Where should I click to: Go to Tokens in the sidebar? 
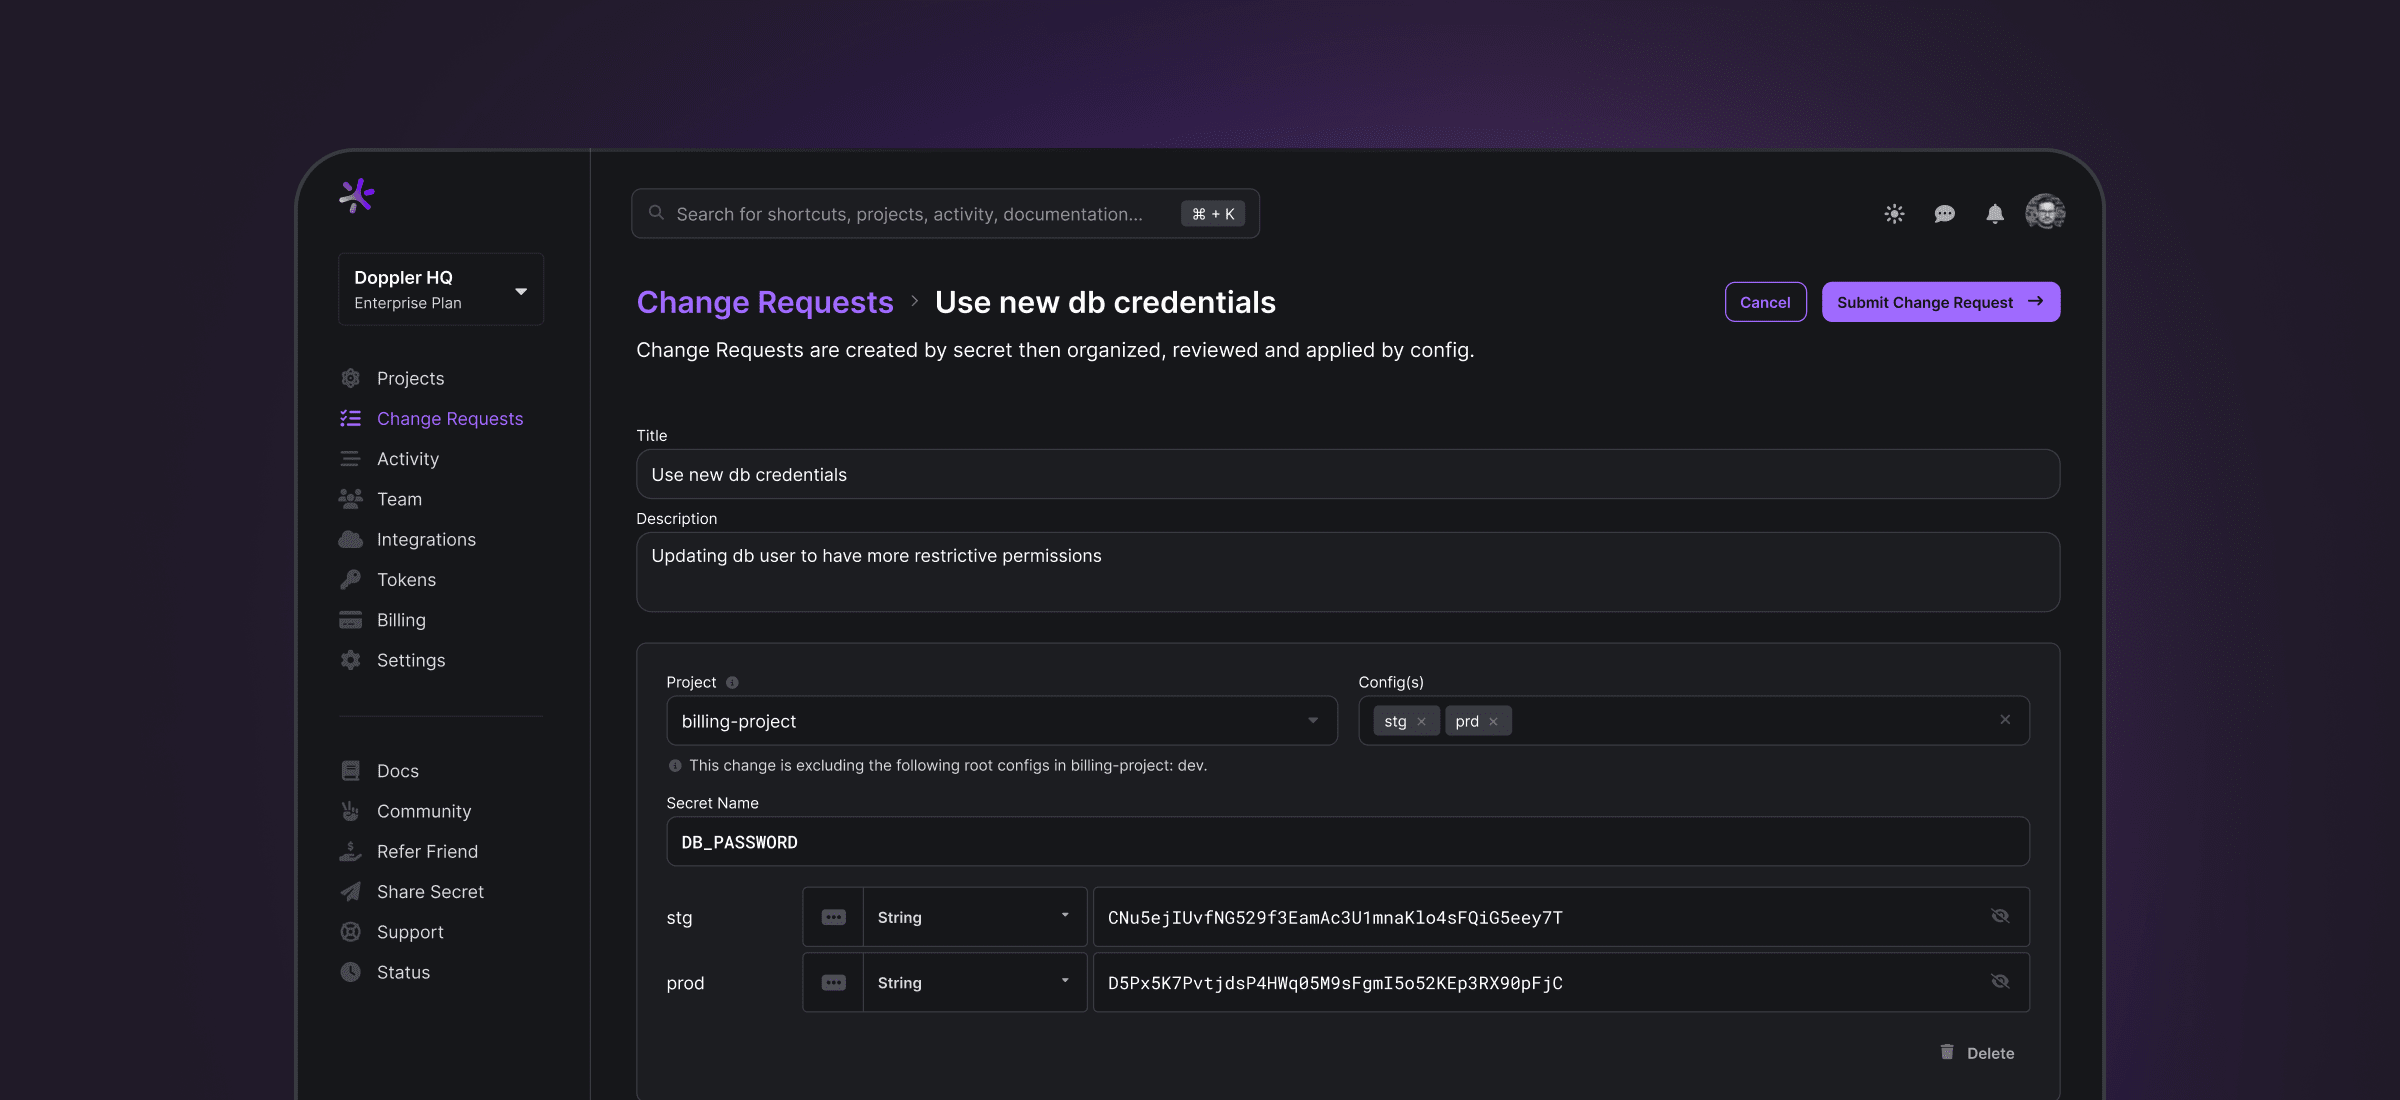pyautogui.click(x=406, y=580)
